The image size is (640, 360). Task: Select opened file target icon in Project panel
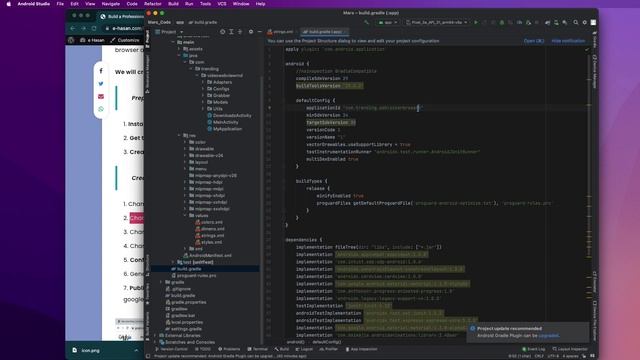coord(222,32)
